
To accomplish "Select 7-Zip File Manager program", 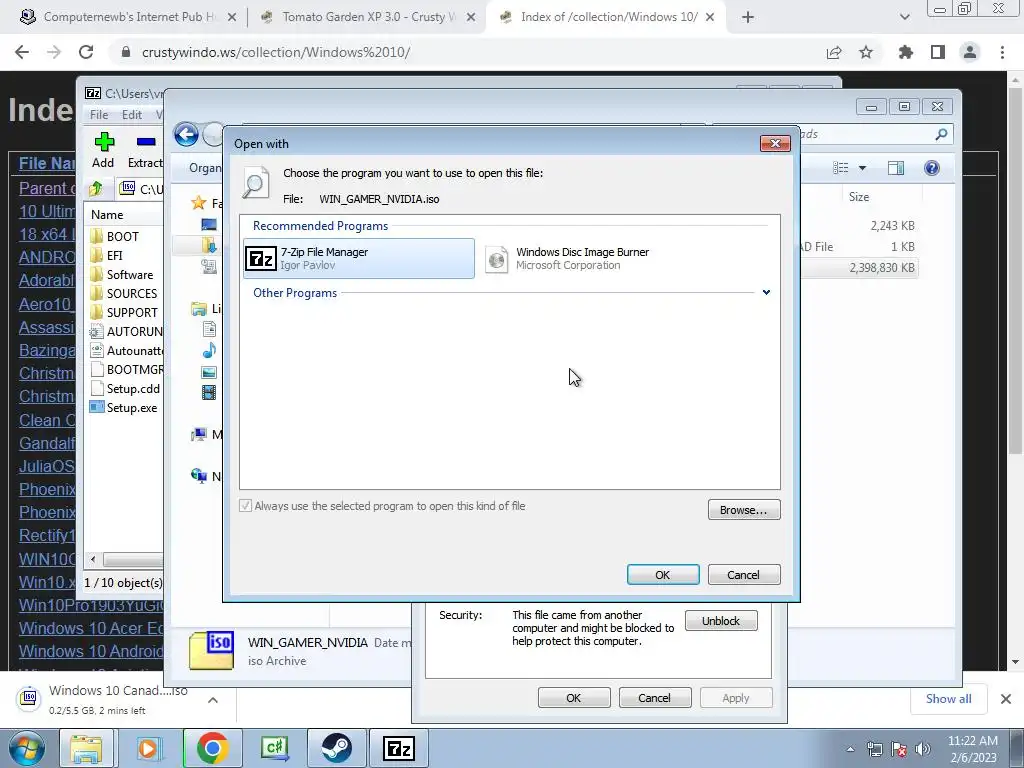I will click(359, 259).
